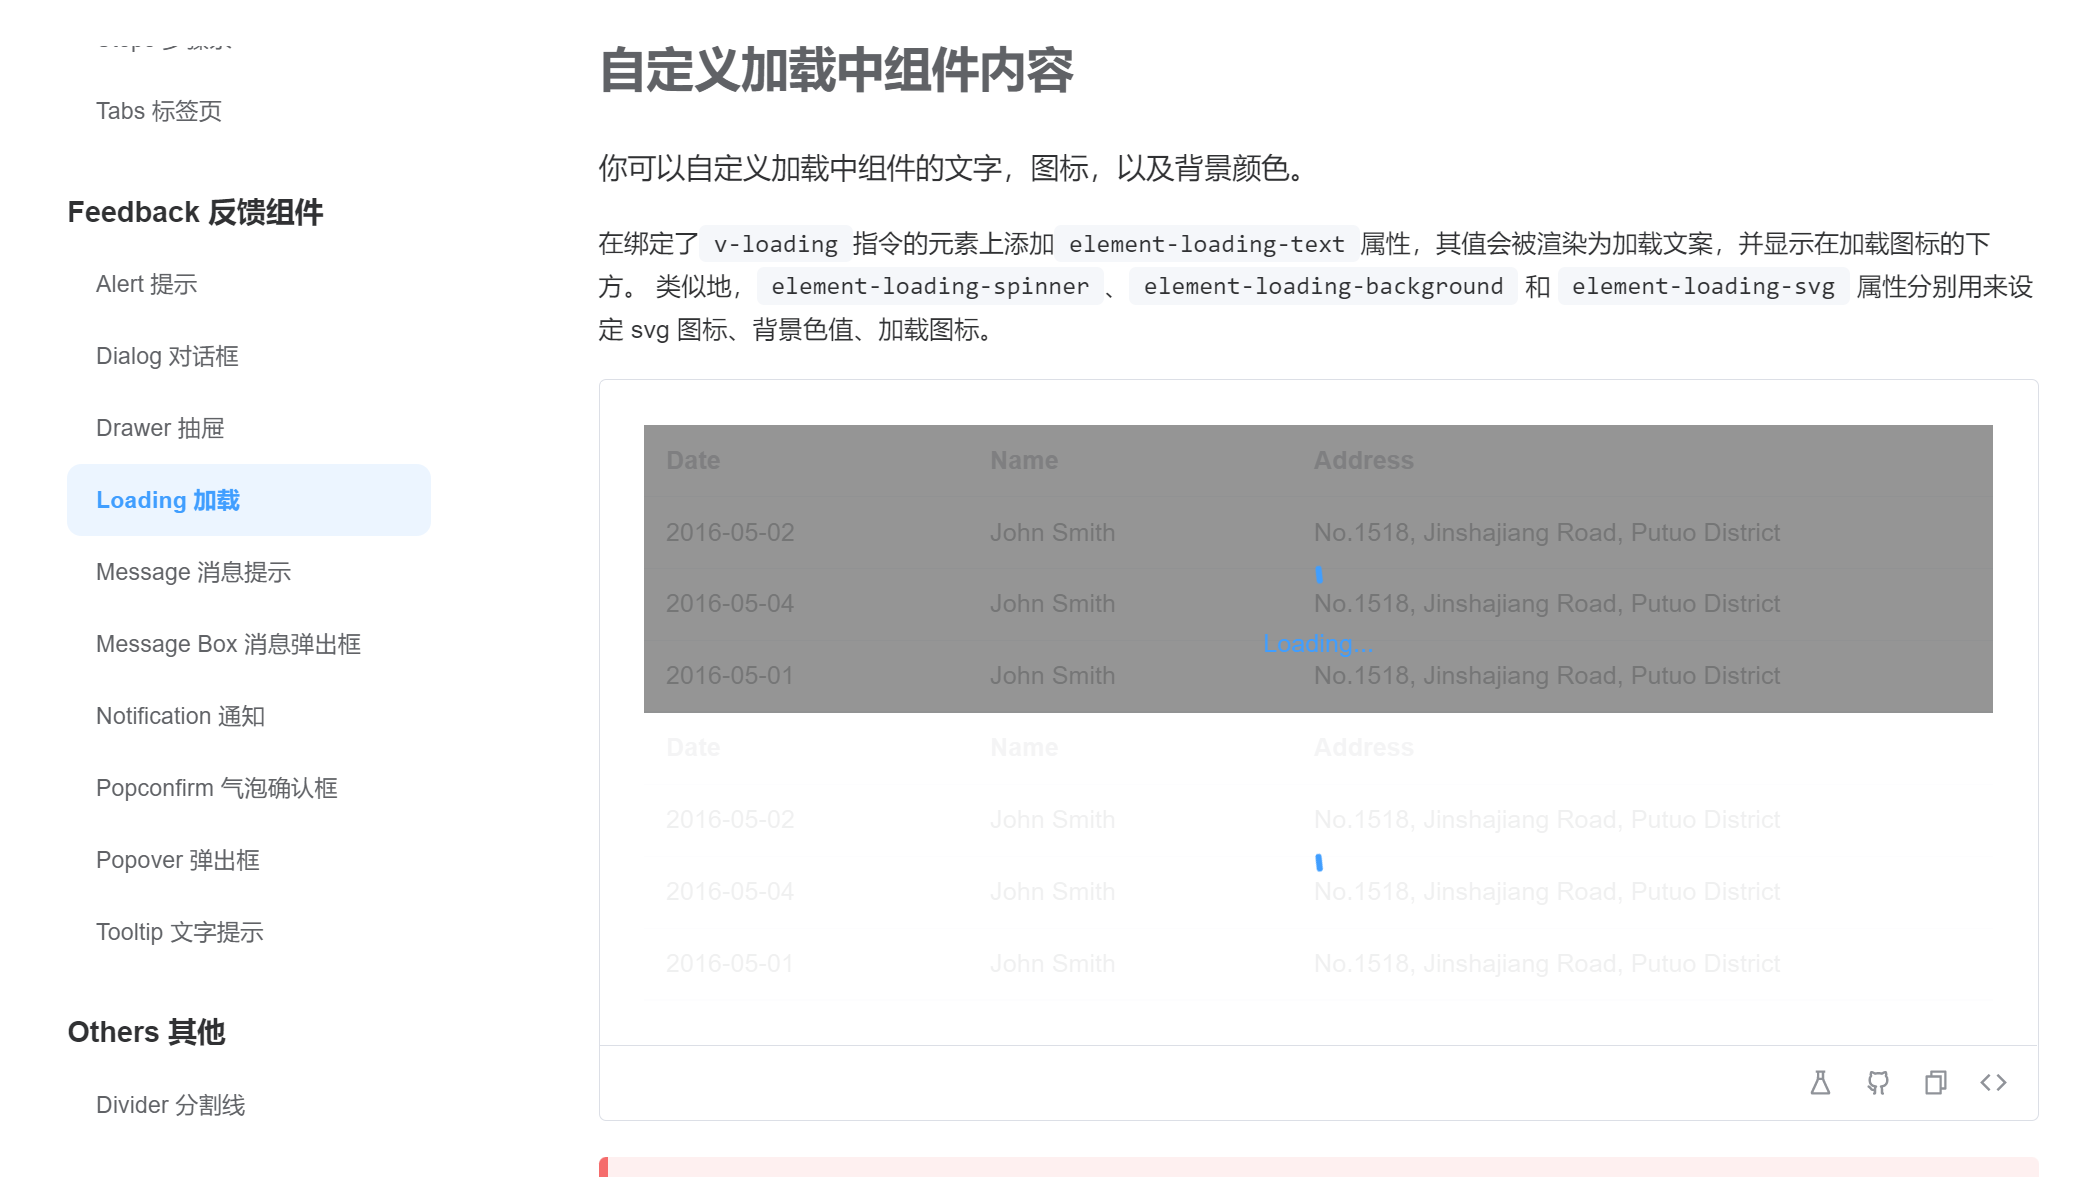Open the playground flask icon
The image size is (2085, 1177).
(x=1820, y=1082)
